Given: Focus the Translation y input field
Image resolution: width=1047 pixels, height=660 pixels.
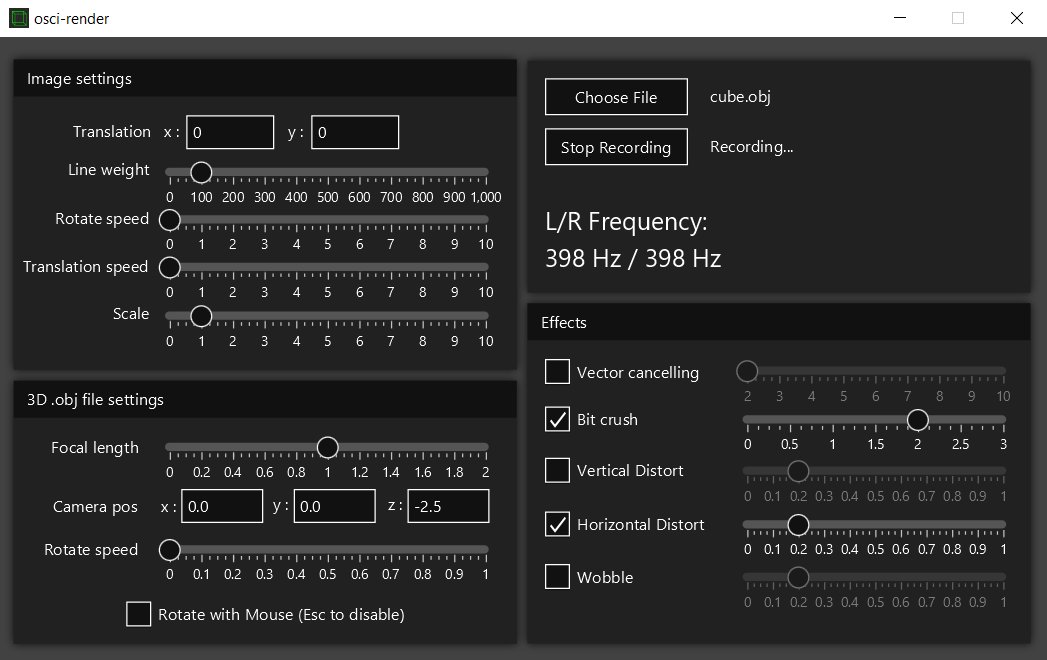Looking at the screenshot, I should coord(355,132).
